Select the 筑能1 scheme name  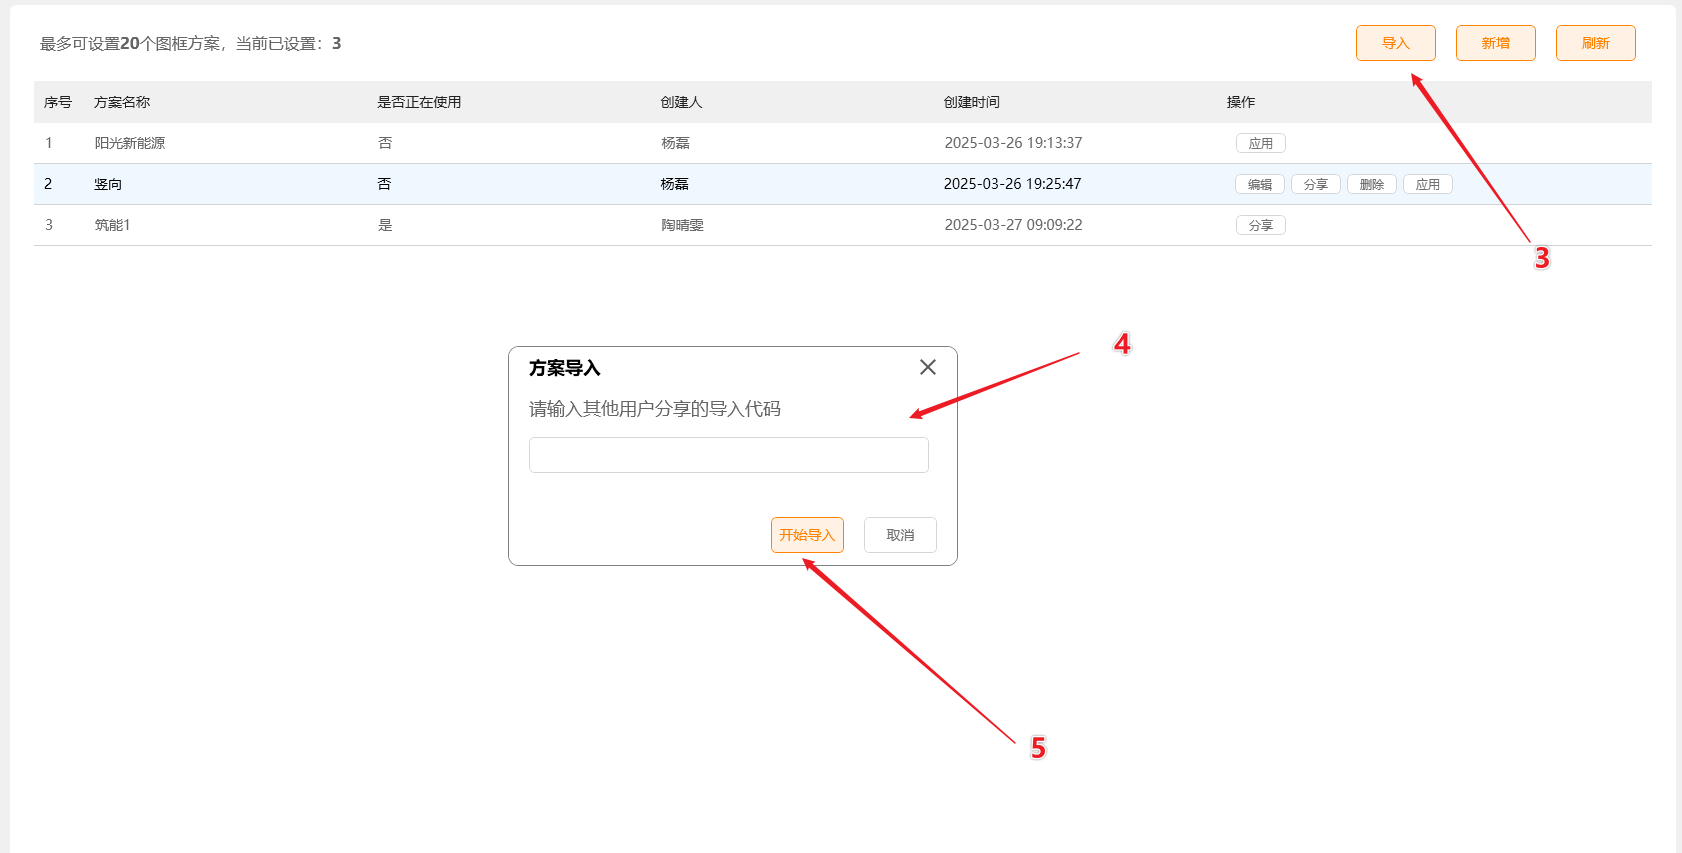point(112,225)
